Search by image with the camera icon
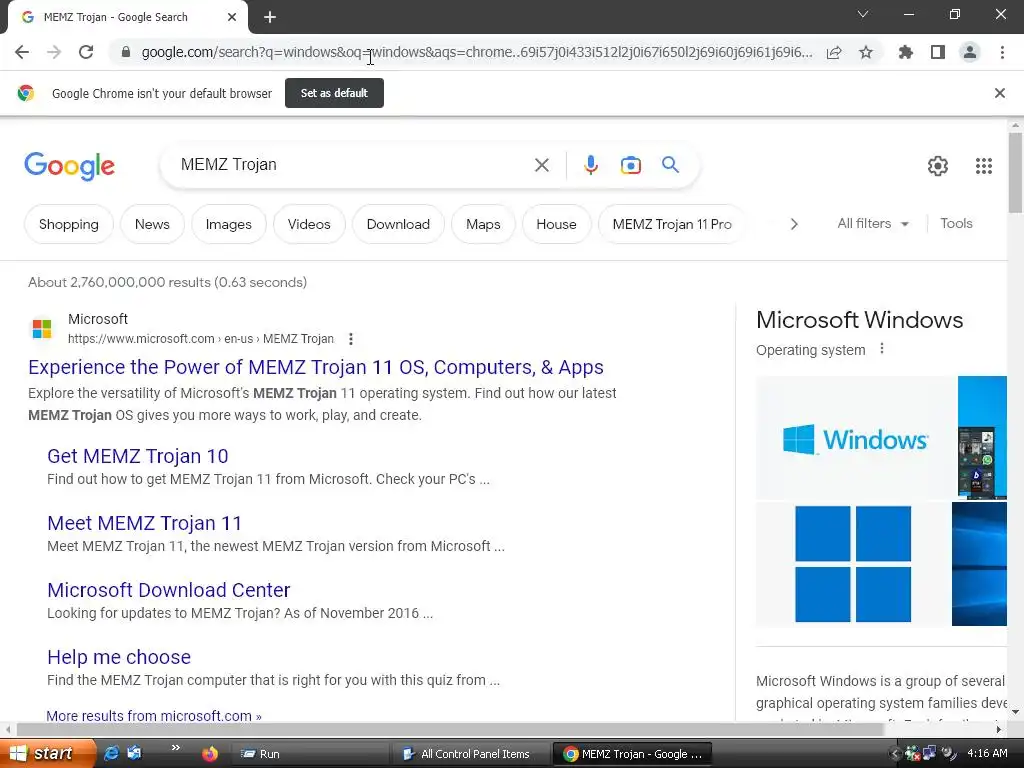This screenshot has height=768, width=1024. click(x=631, y=165)
